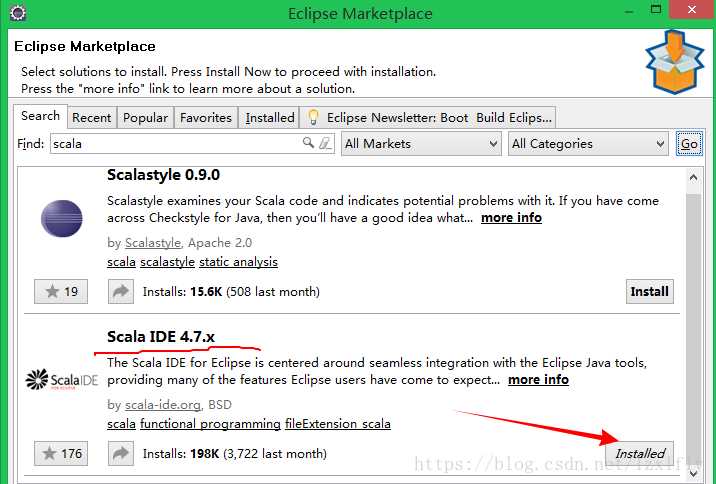
Task: Maximize the Eclipse Marketplace window
Action: (656, 10)
